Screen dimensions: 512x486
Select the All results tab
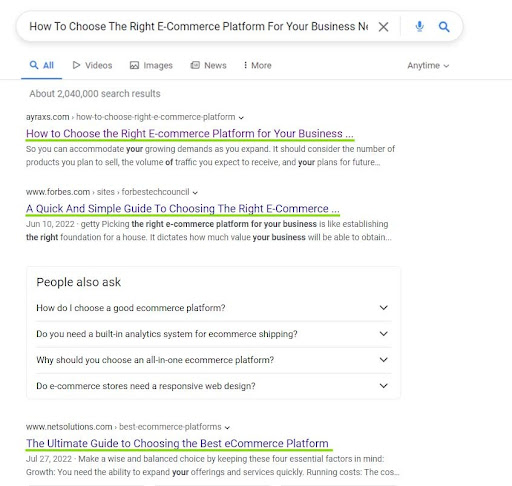click(x=42, y=65)
